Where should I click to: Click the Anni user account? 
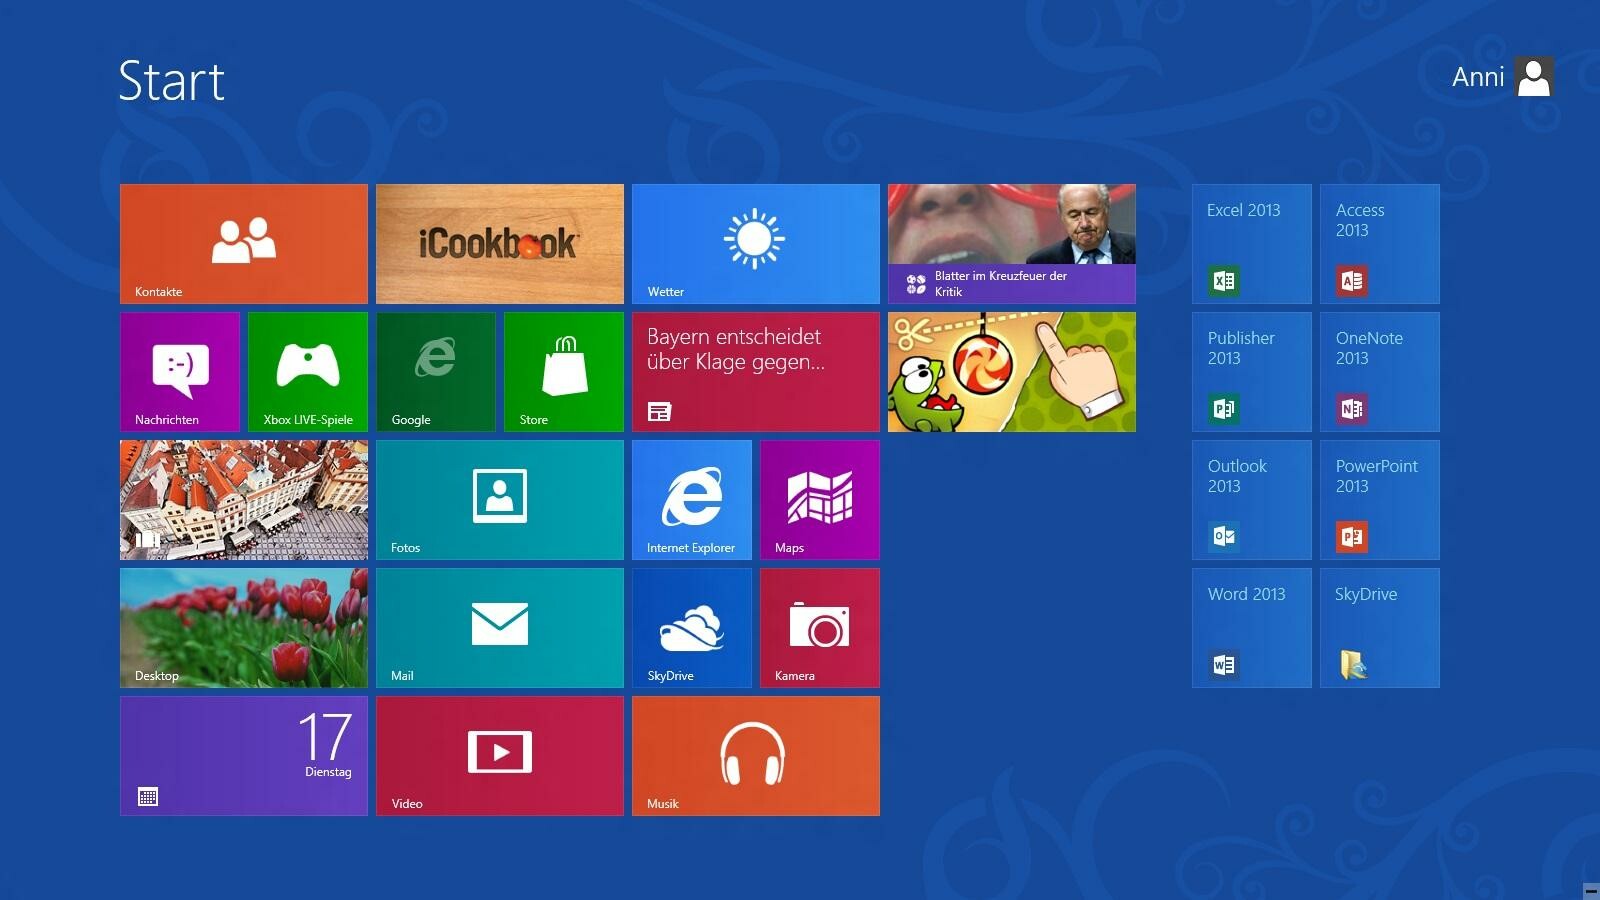tap(1500, 77)
